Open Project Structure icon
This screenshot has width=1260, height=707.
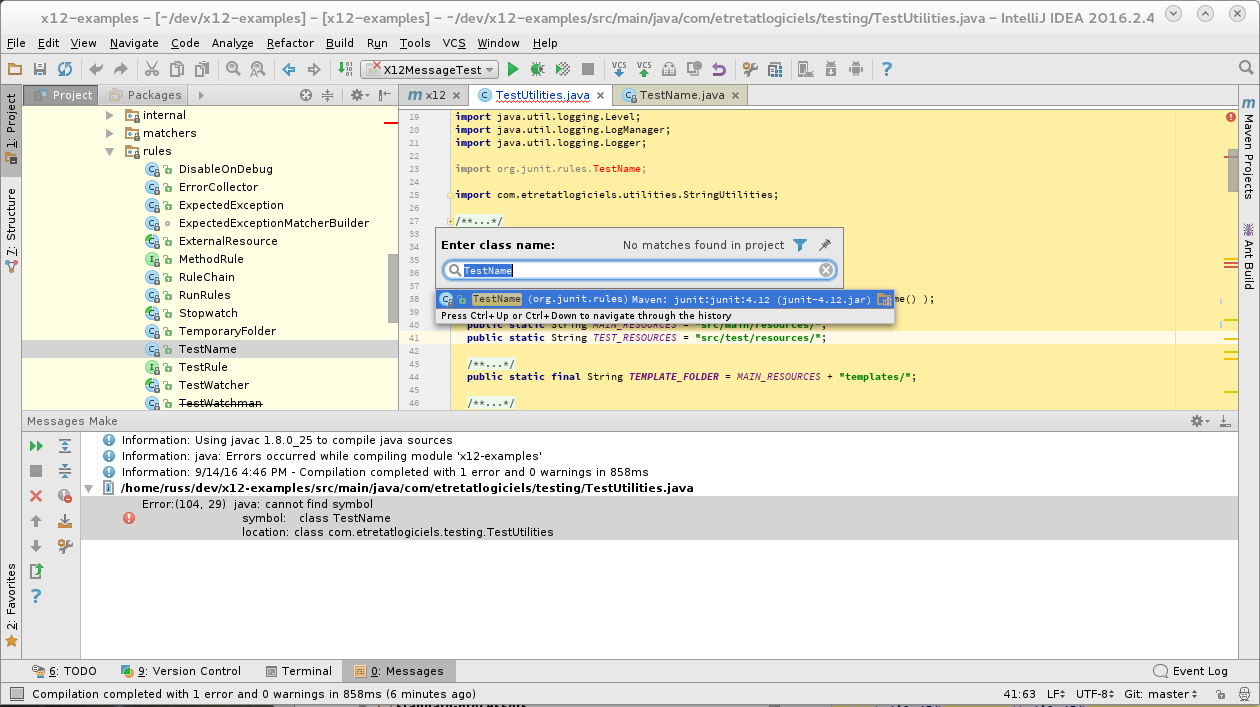click(x=775, y=69)
